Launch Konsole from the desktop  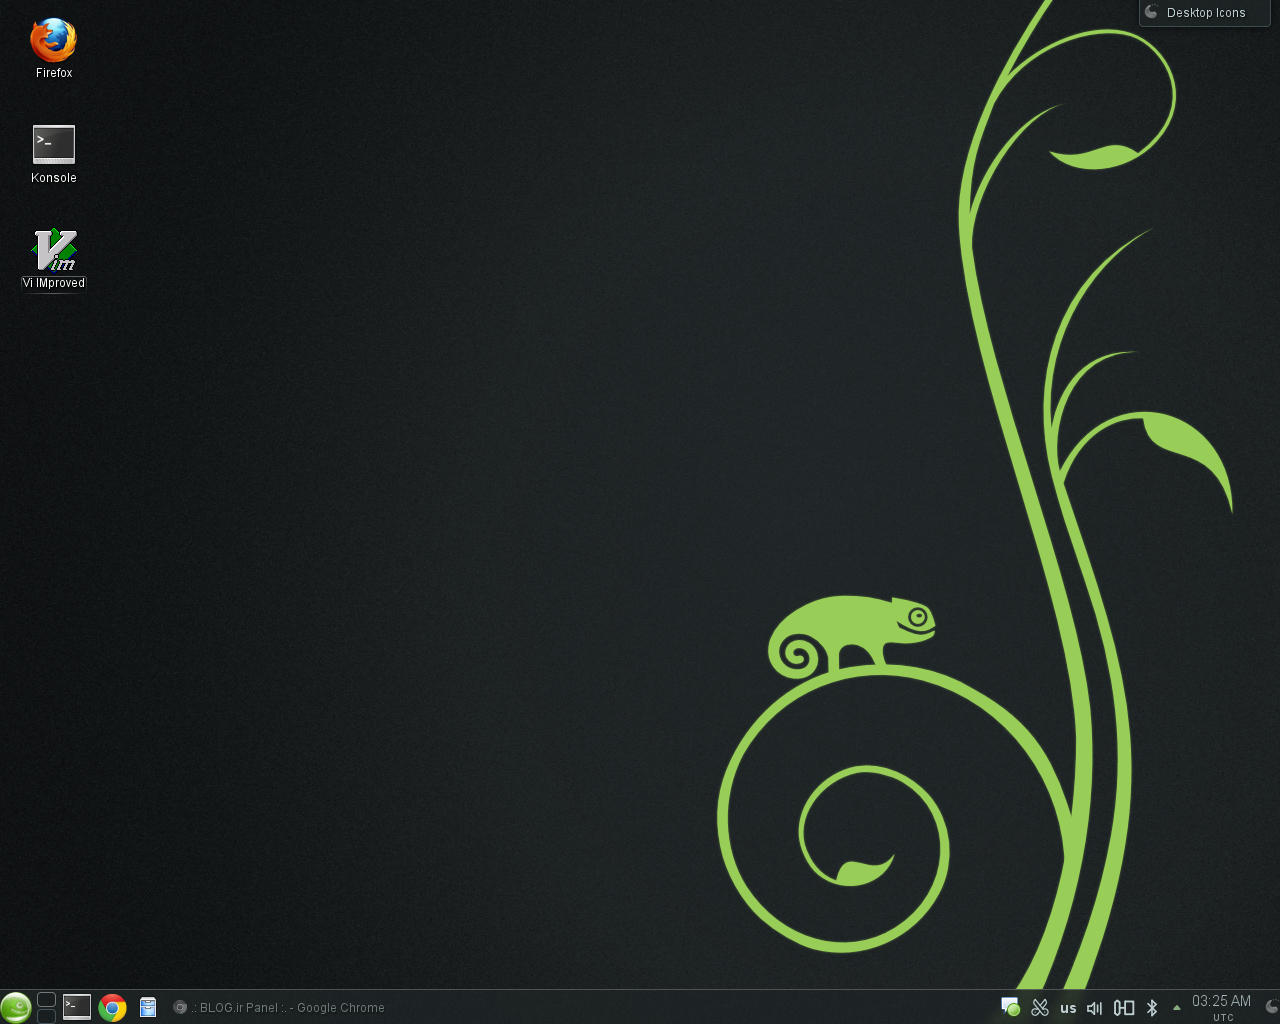[53, 146]
